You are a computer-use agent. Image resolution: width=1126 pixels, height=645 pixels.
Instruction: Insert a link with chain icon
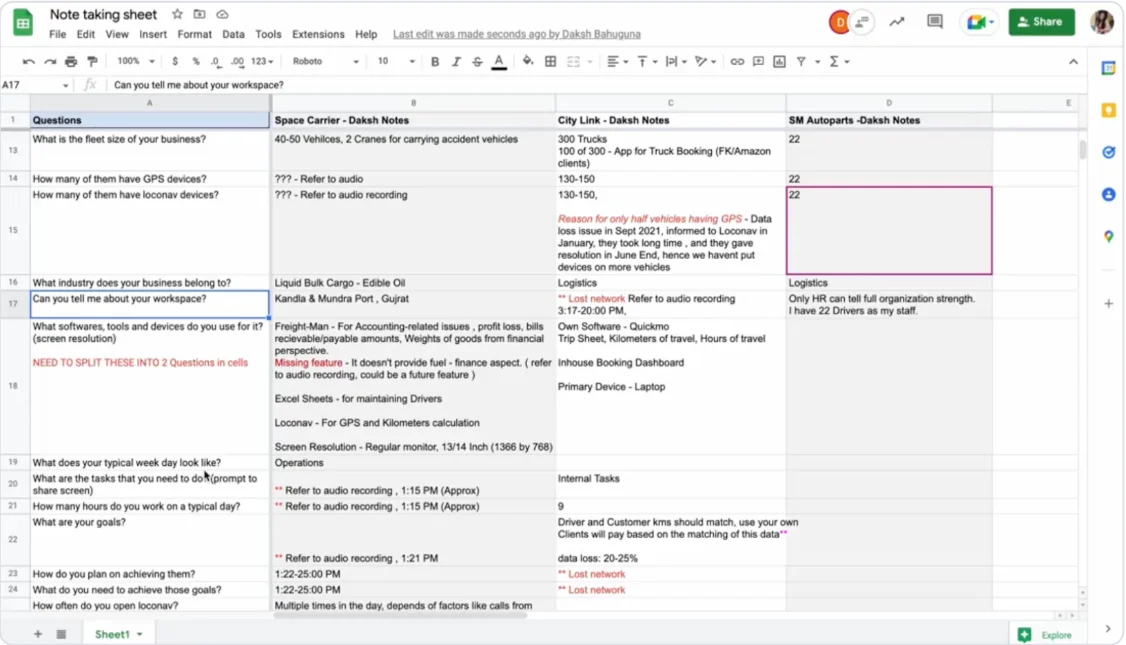coord(737,62)
